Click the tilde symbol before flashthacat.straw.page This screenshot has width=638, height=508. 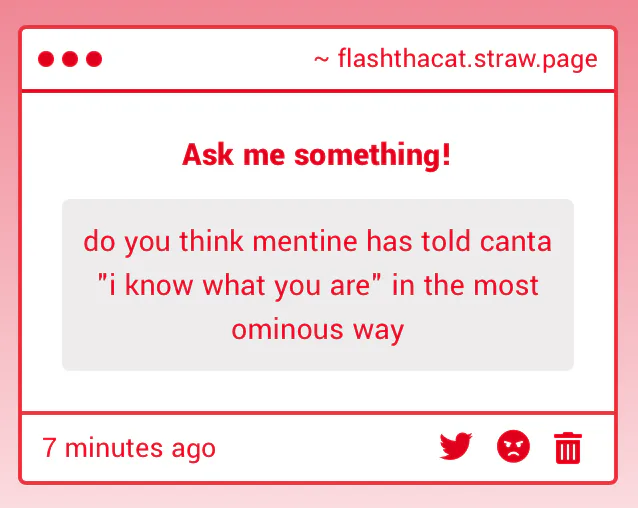(321, 60)
